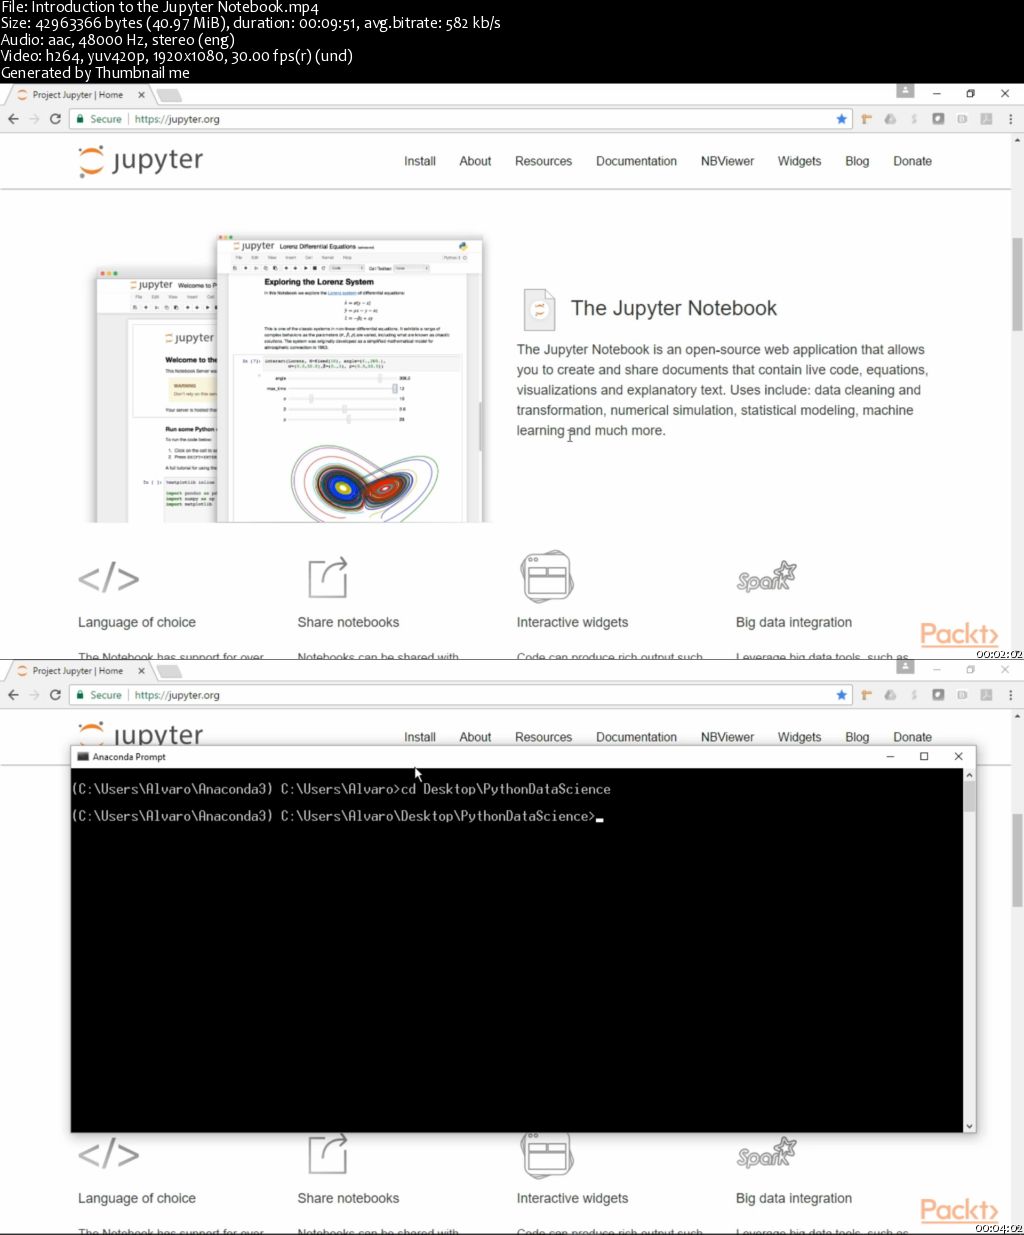'Big data integration' text below Anaconda Prompt
This screenshot has height=1235, width=1024.
tap(794, 1198)
